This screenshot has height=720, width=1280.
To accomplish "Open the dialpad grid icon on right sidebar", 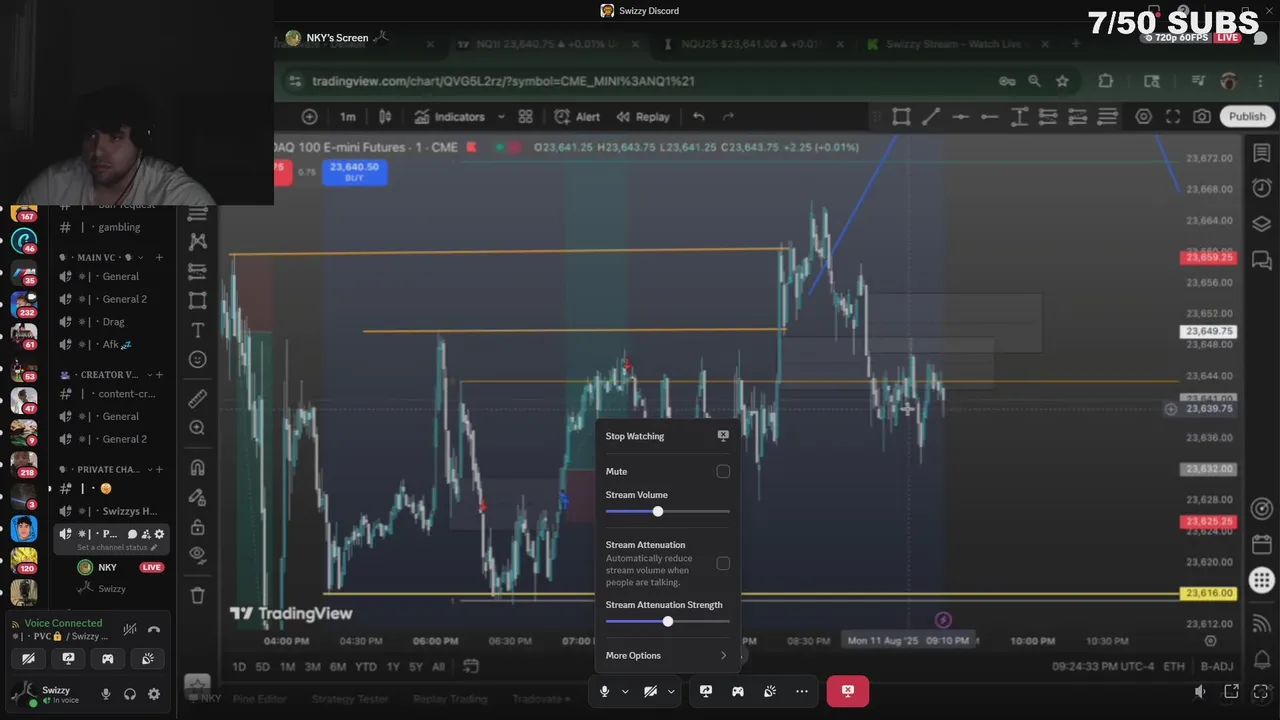I will 1261,580.
